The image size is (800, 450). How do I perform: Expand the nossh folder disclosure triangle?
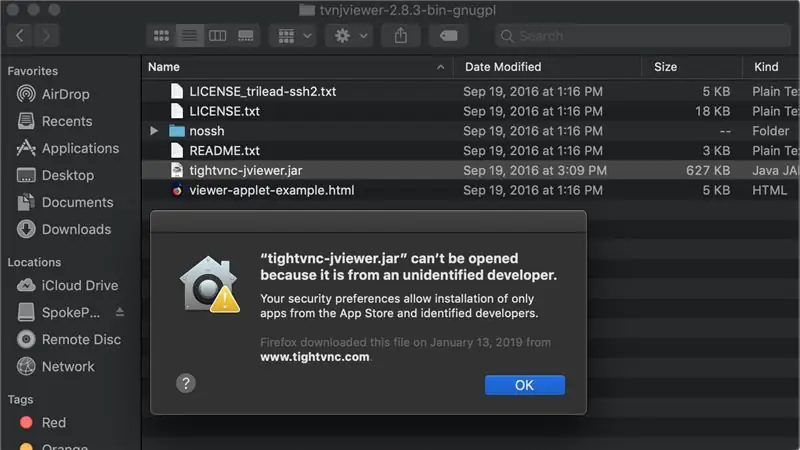[x=154, y=131]
